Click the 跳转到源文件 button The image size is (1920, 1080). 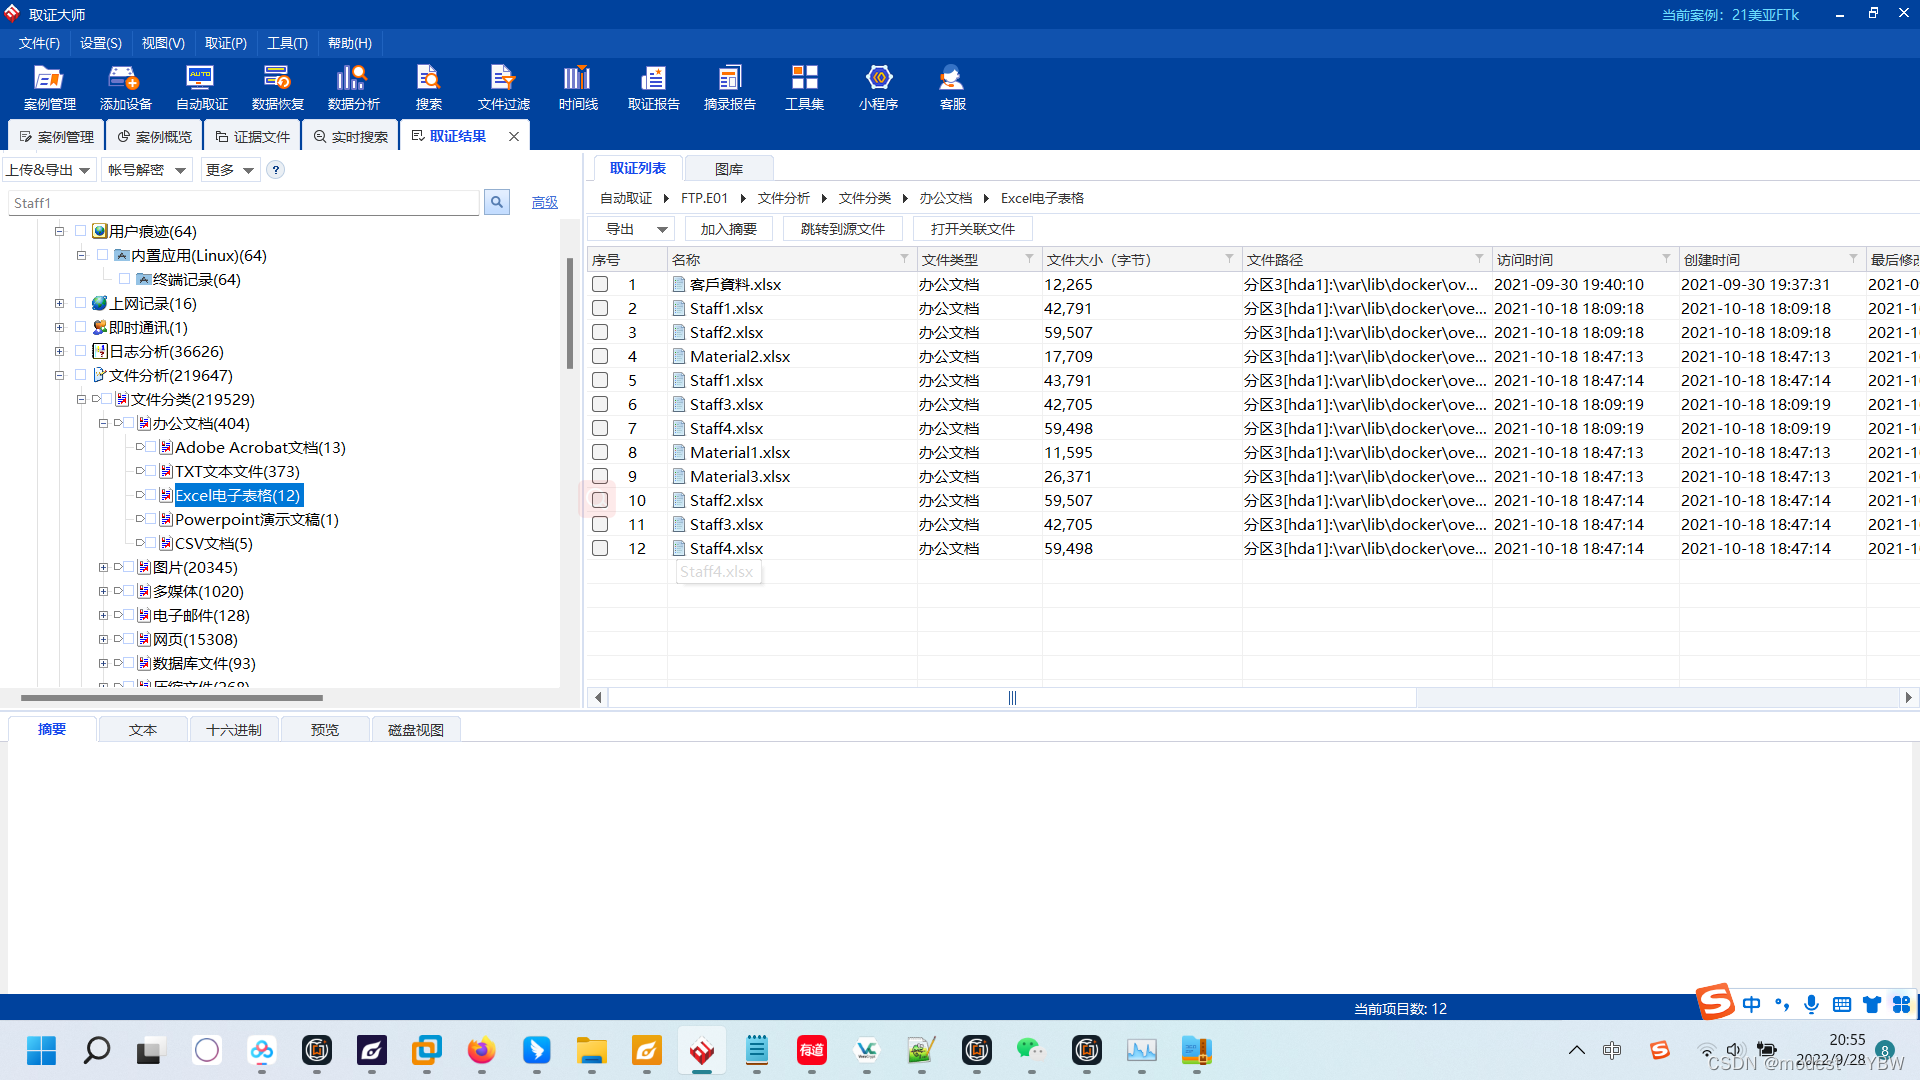(x=842, y=229)
